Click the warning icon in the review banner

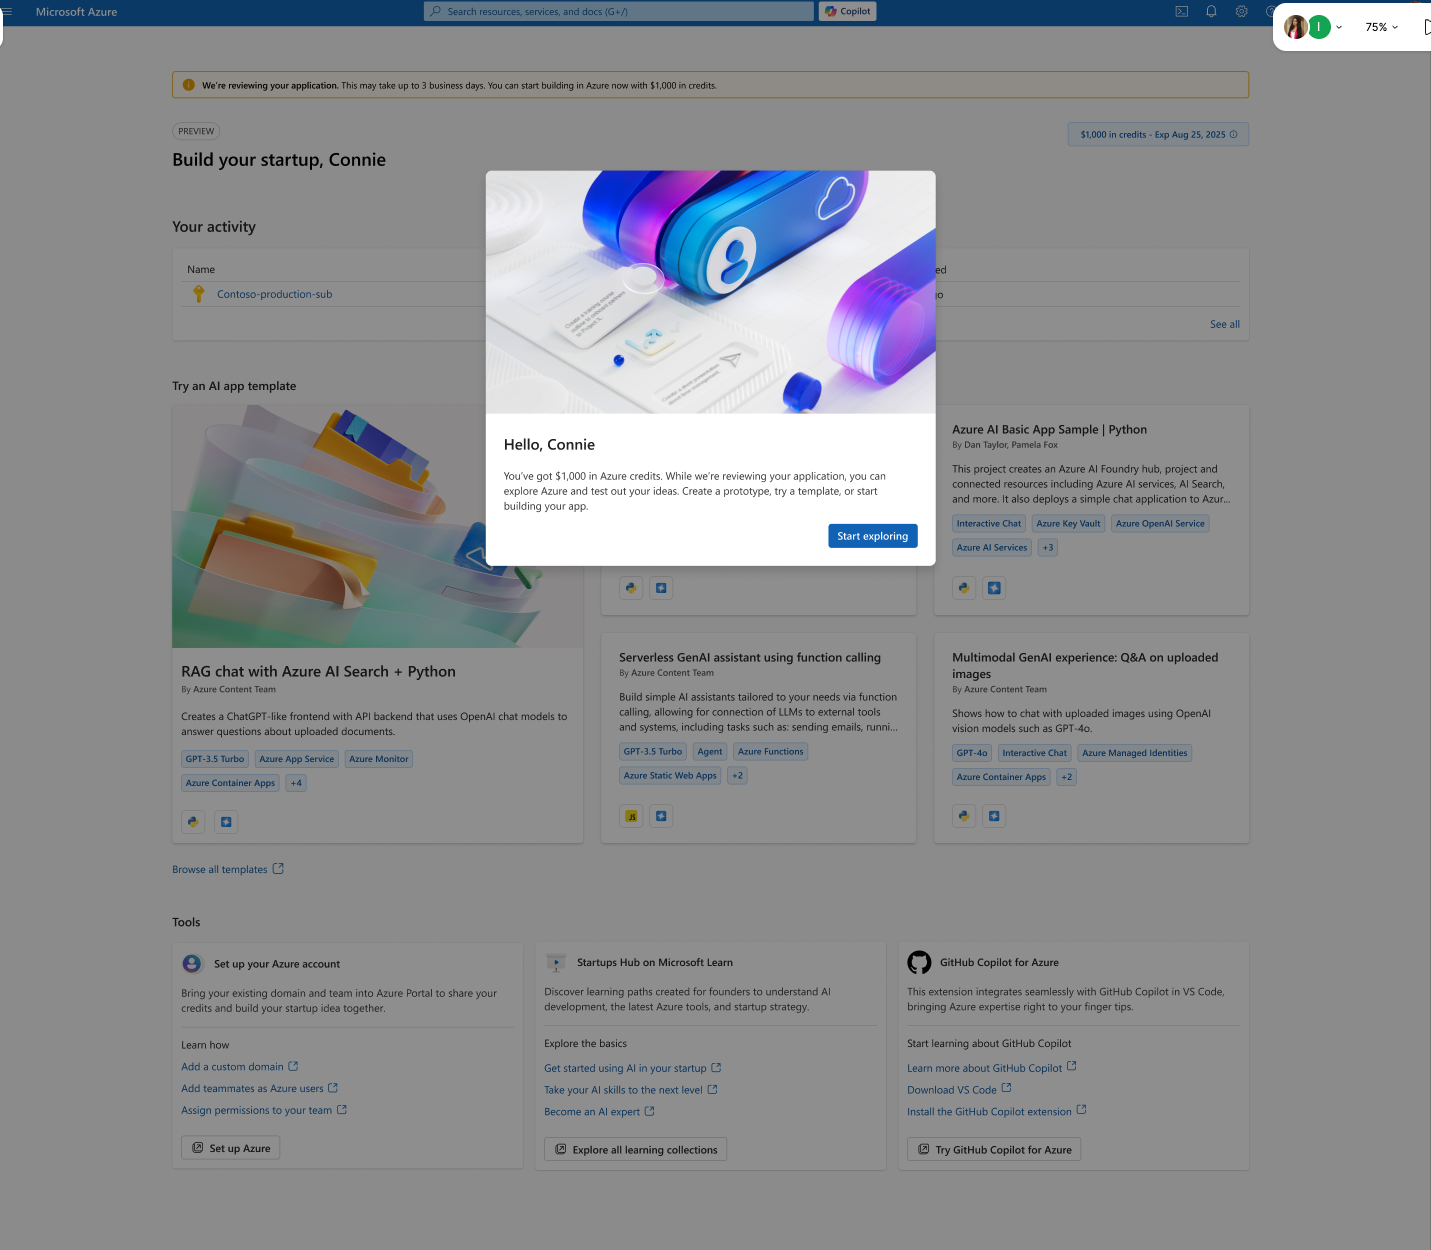(x=188, y=85)
